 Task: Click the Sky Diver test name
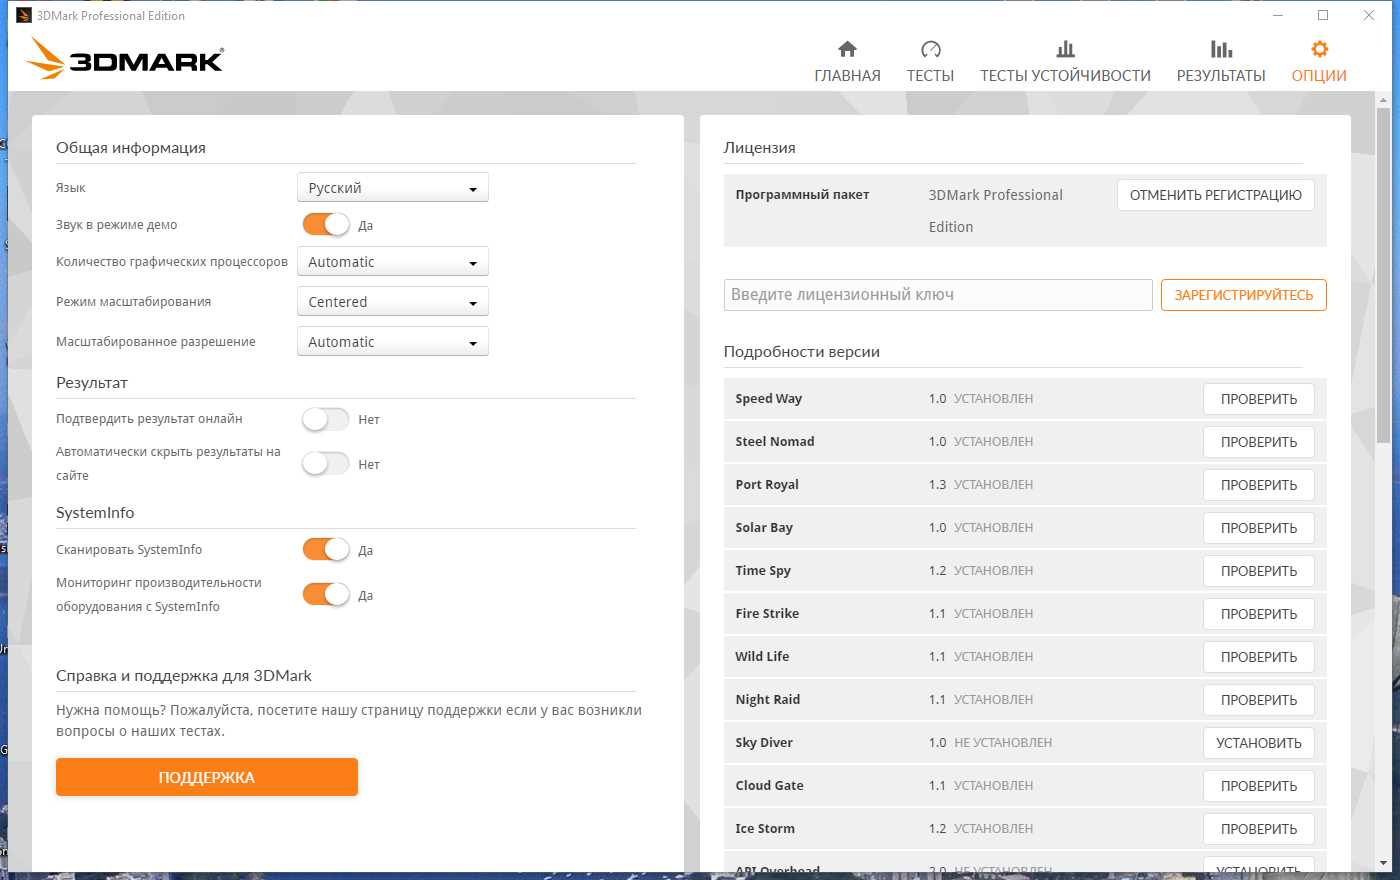764,742
